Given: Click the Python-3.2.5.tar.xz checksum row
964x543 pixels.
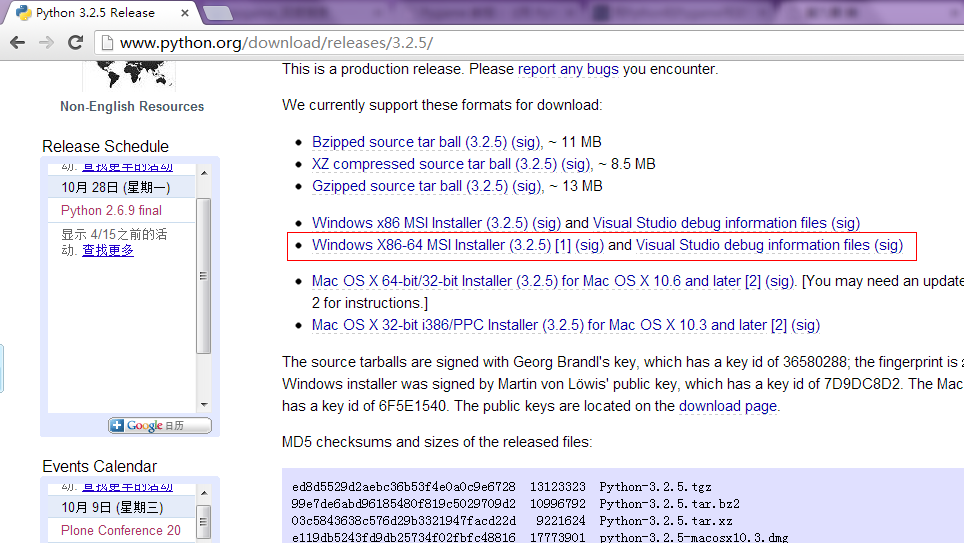Looking at the screenshot, I should point(512,521).
